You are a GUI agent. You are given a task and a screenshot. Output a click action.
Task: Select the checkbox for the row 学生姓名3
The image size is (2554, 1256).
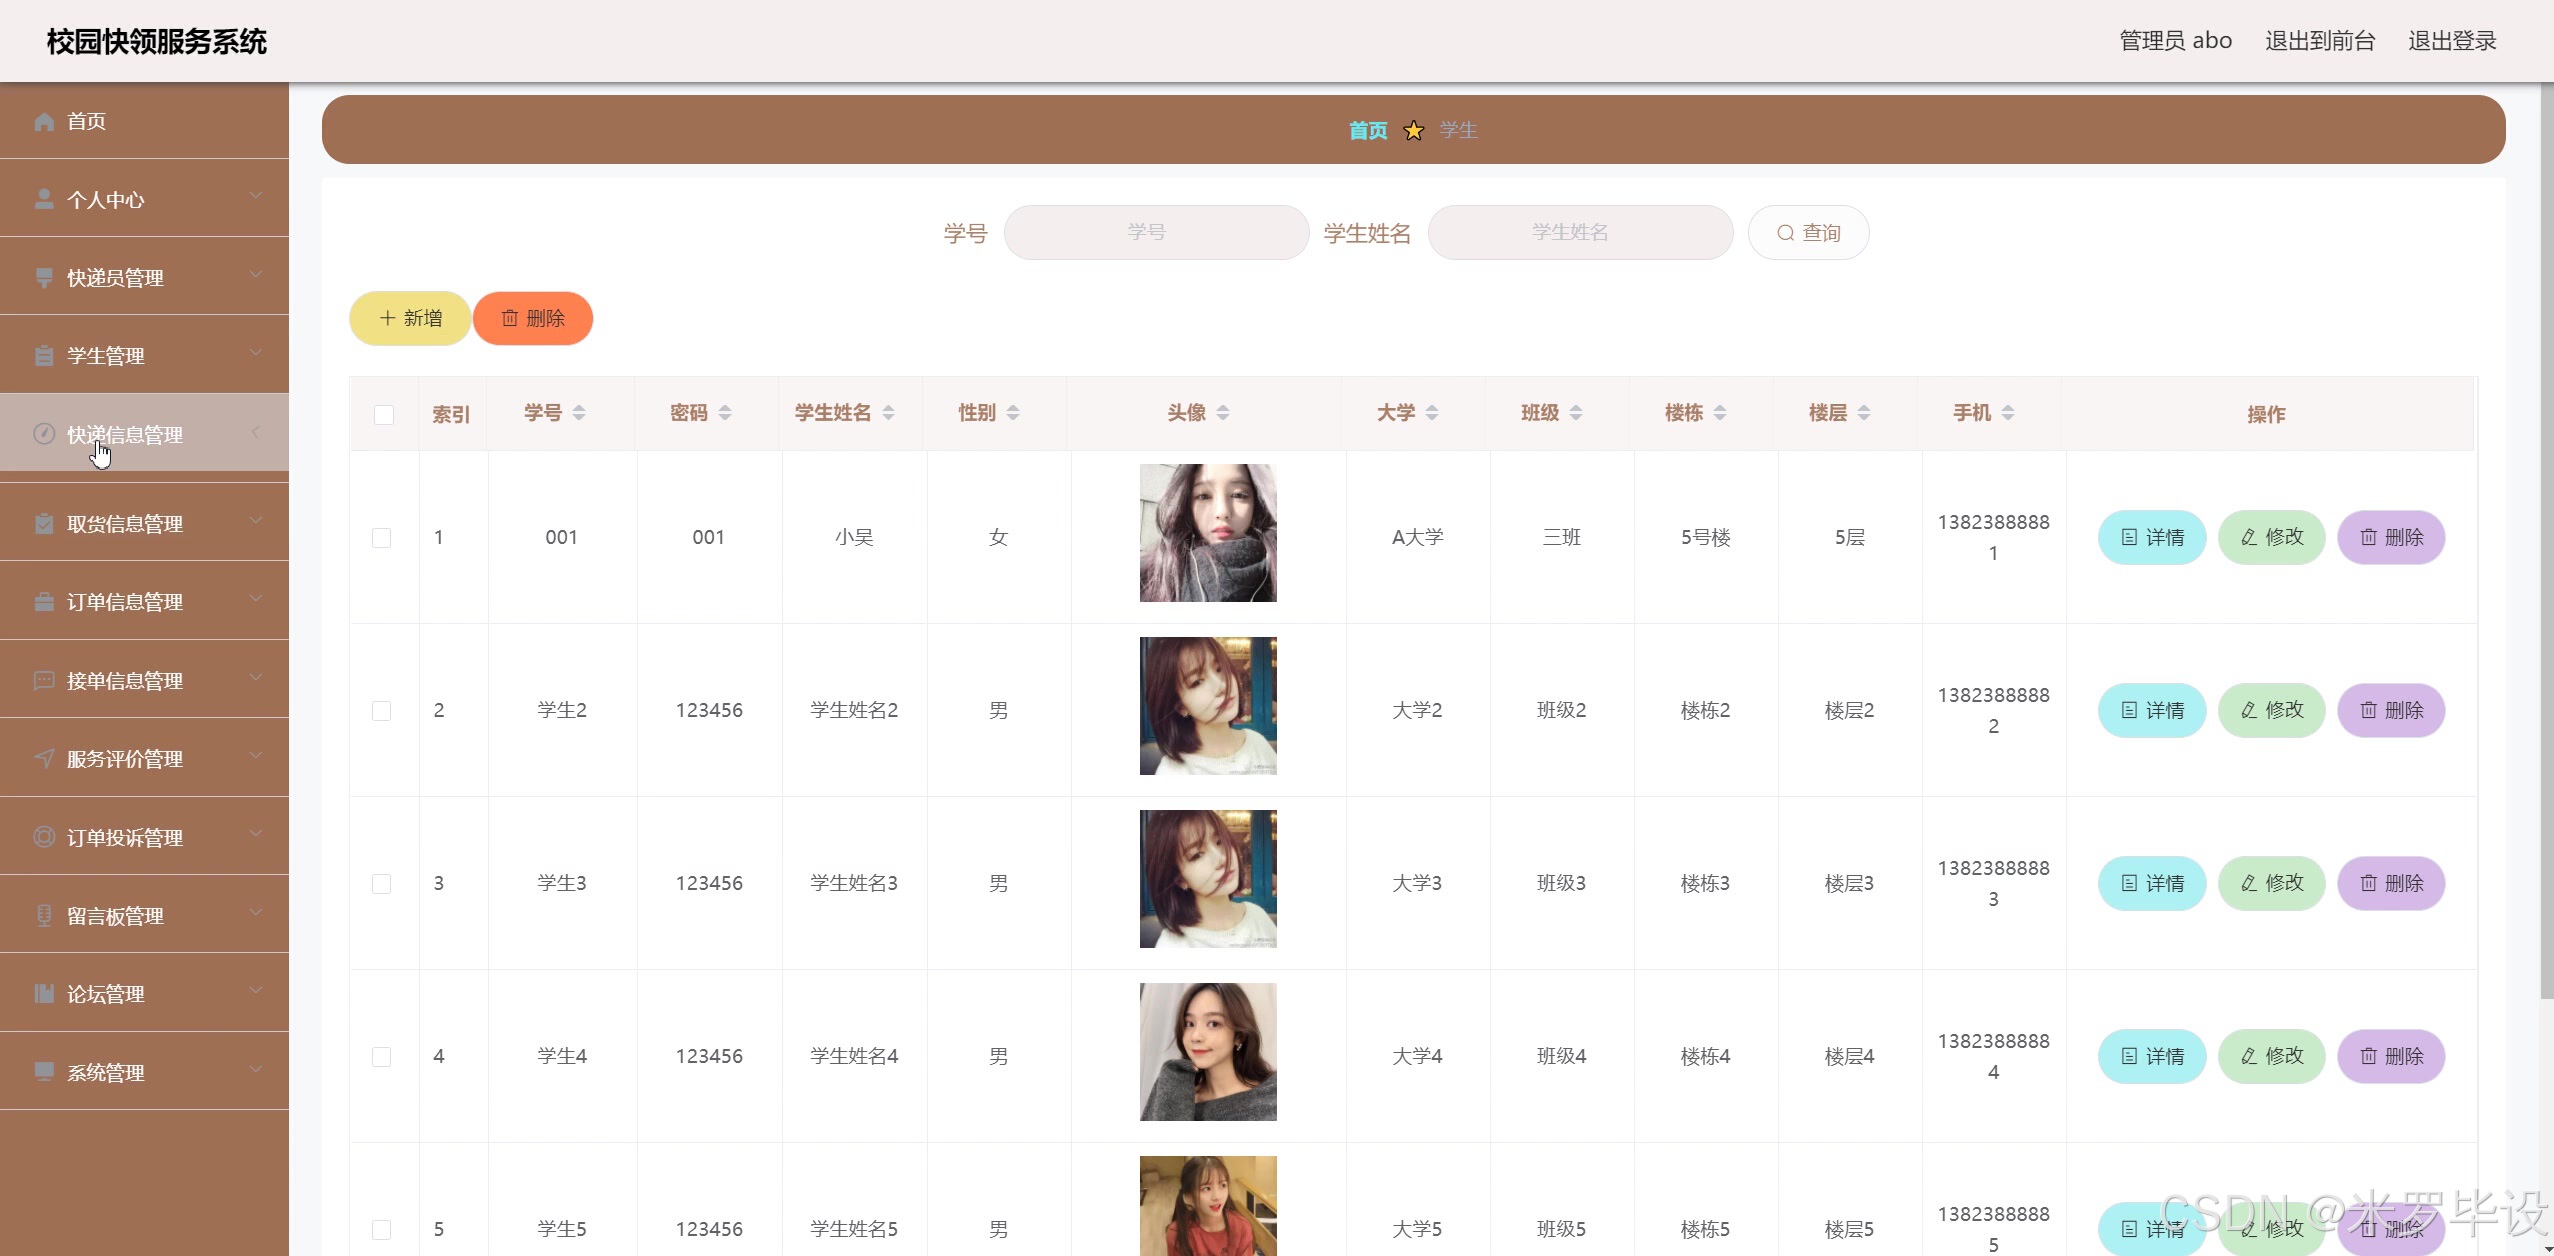[382, 884]
